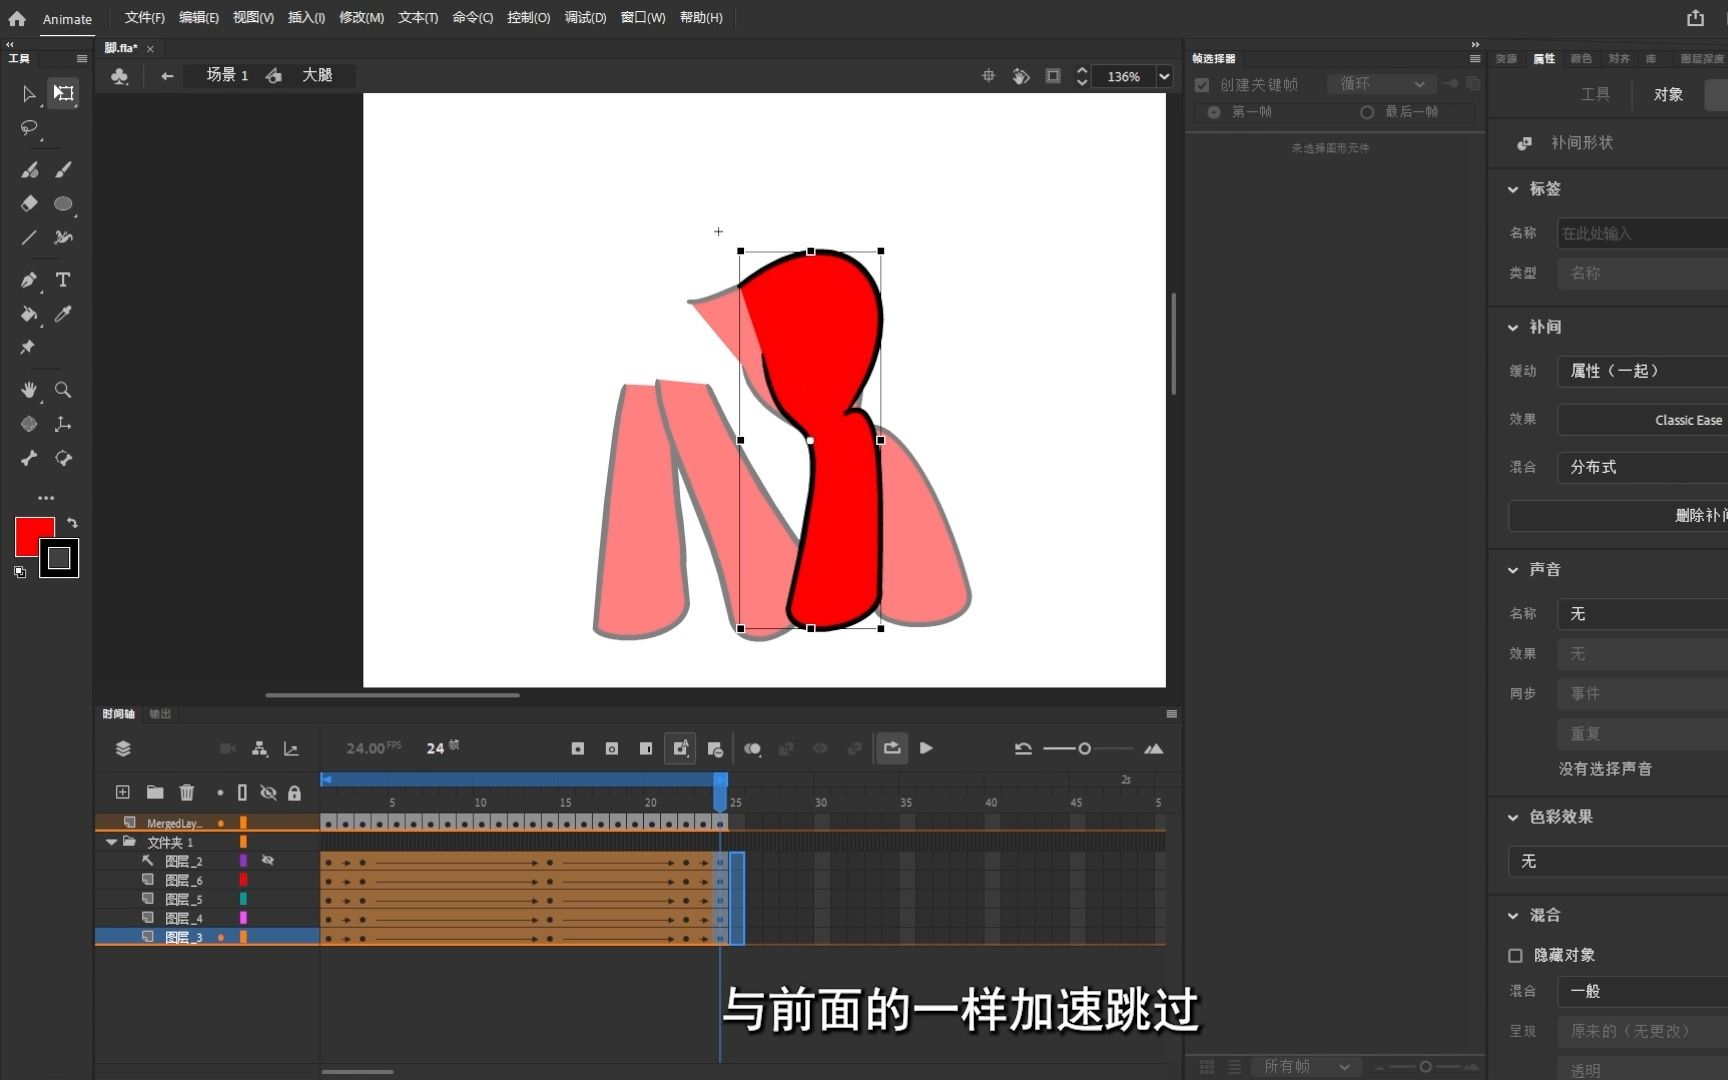Viewport: 1728px width, 1080px height.
Task: Open the 窗口(W) menu
Action: click(642, 18)
